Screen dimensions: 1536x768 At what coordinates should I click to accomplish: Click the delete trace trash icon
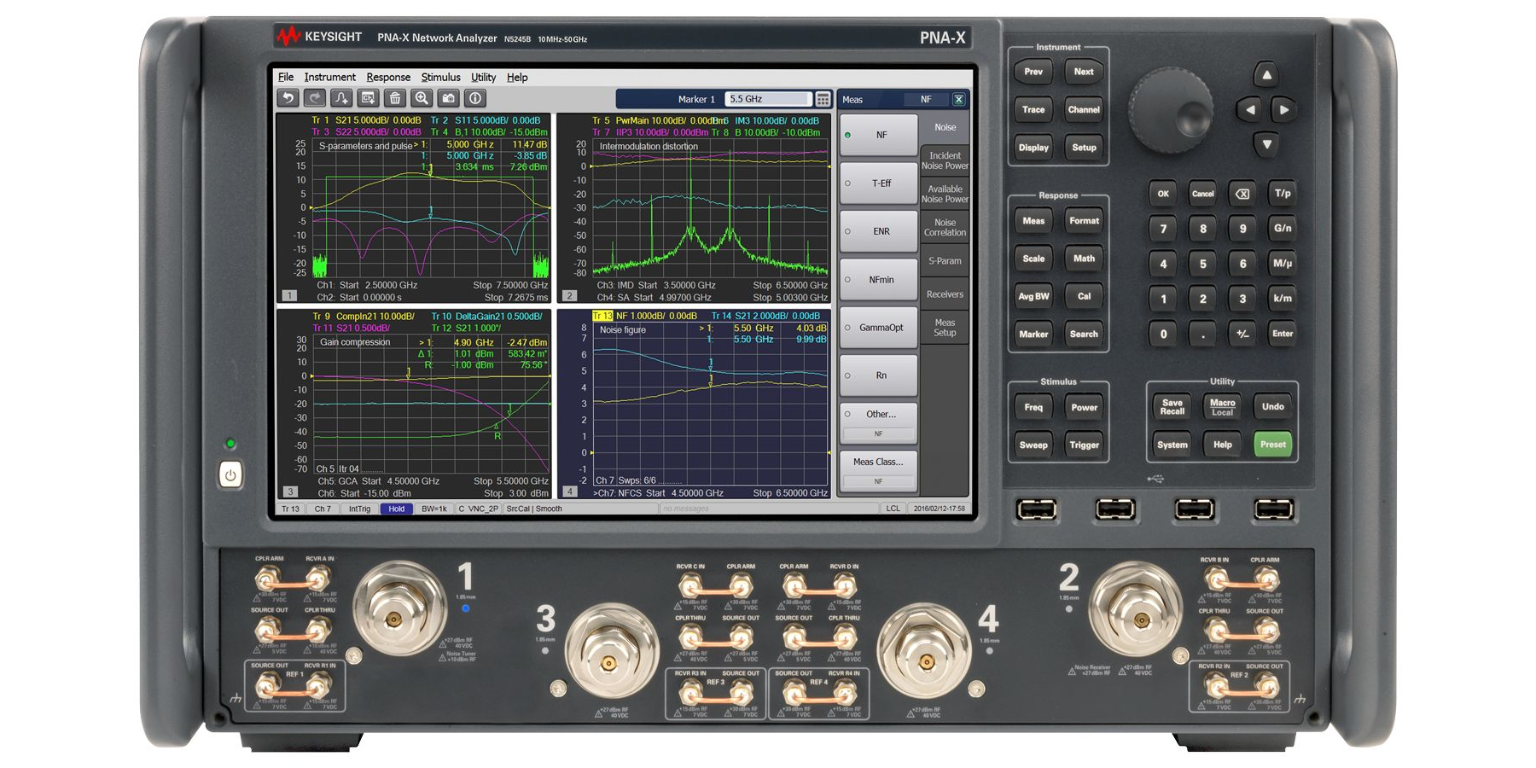[395, 98]
